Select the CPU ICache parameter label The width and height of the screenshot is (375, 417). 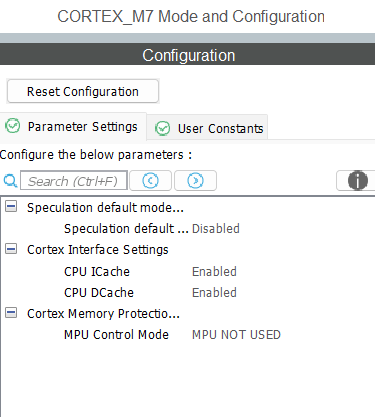point(97,272)
